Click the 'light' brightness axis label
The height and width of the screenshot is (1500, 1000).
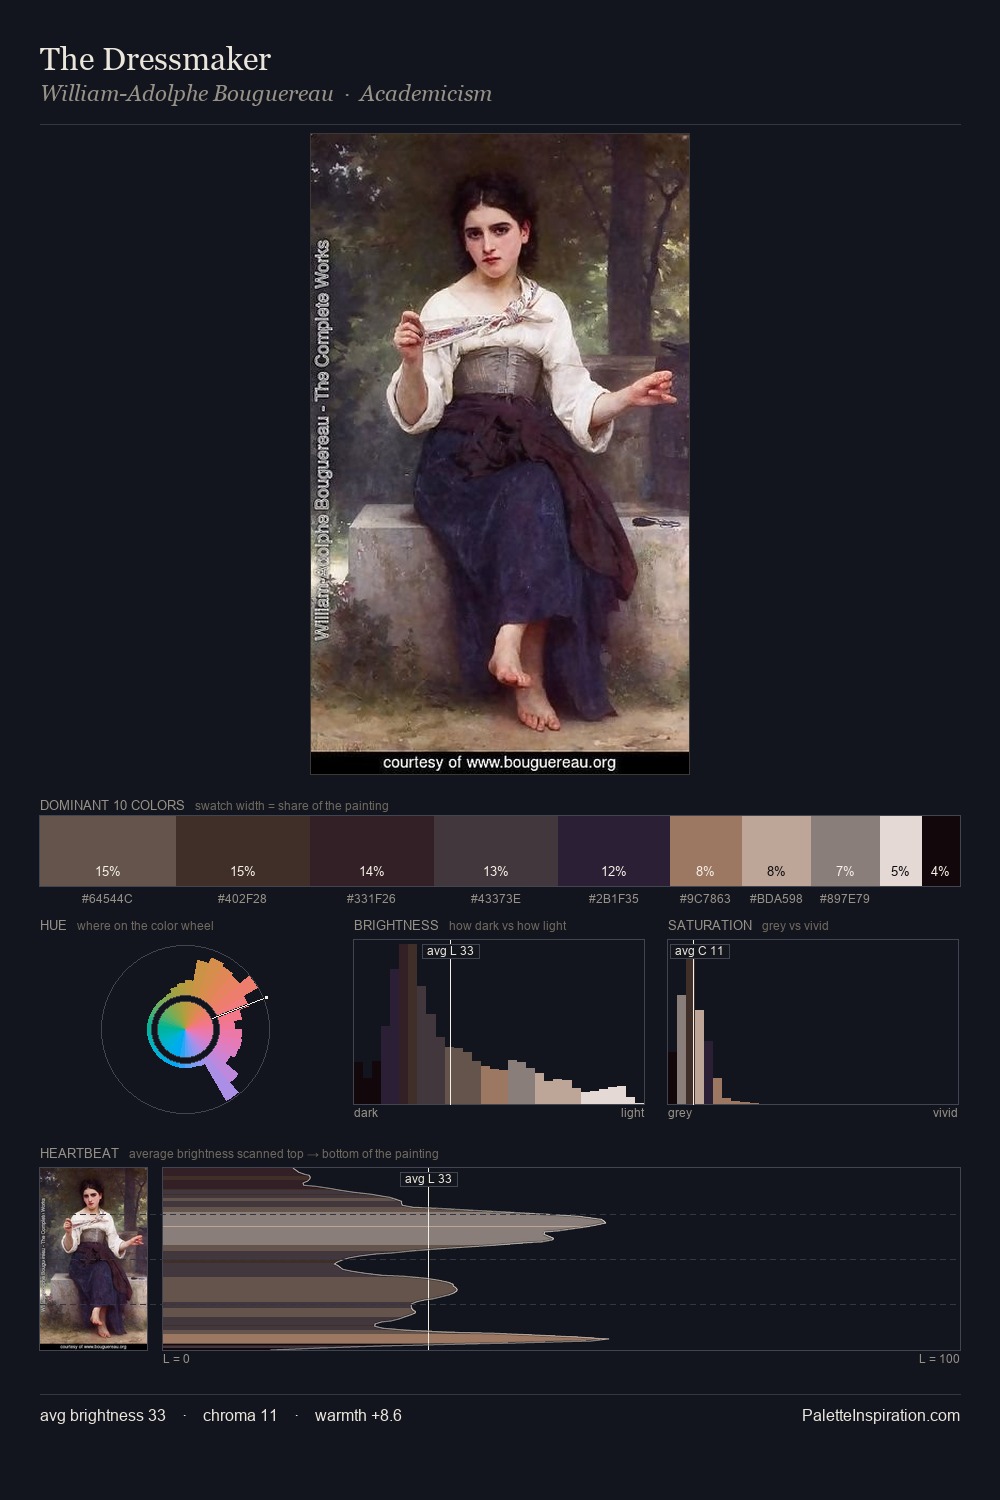tap(632, 1113)
